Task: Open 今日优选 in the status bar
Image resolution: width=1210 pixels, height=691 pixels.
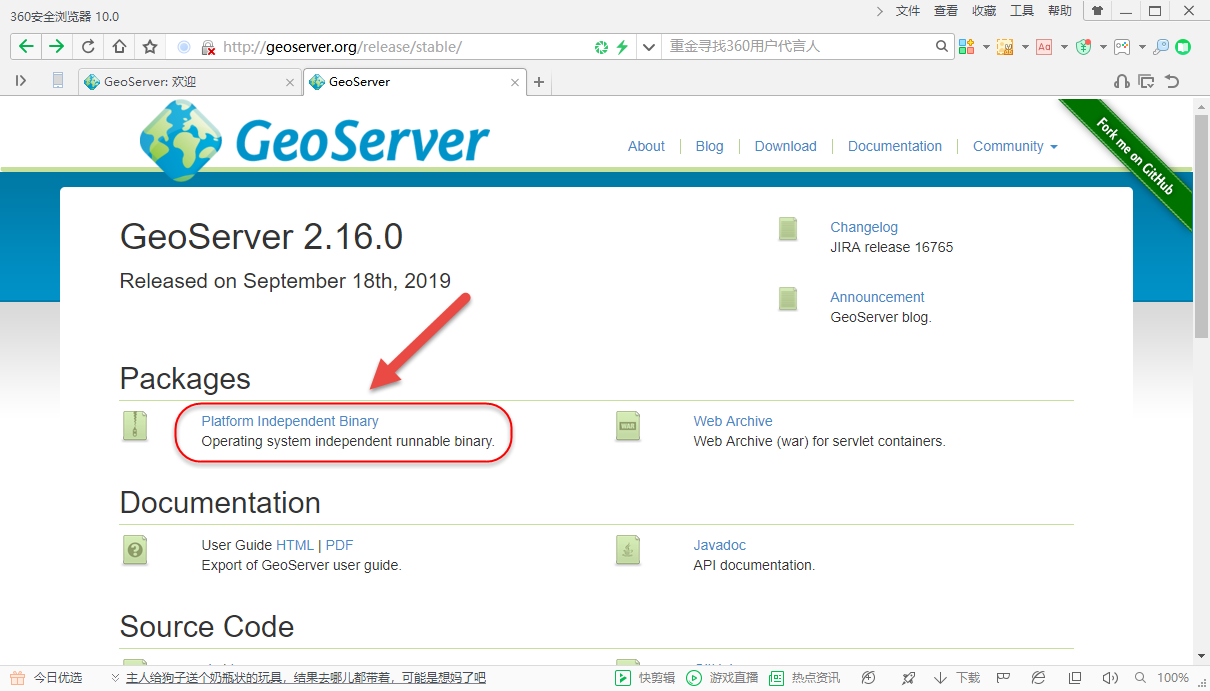Action: coord(47,678)
